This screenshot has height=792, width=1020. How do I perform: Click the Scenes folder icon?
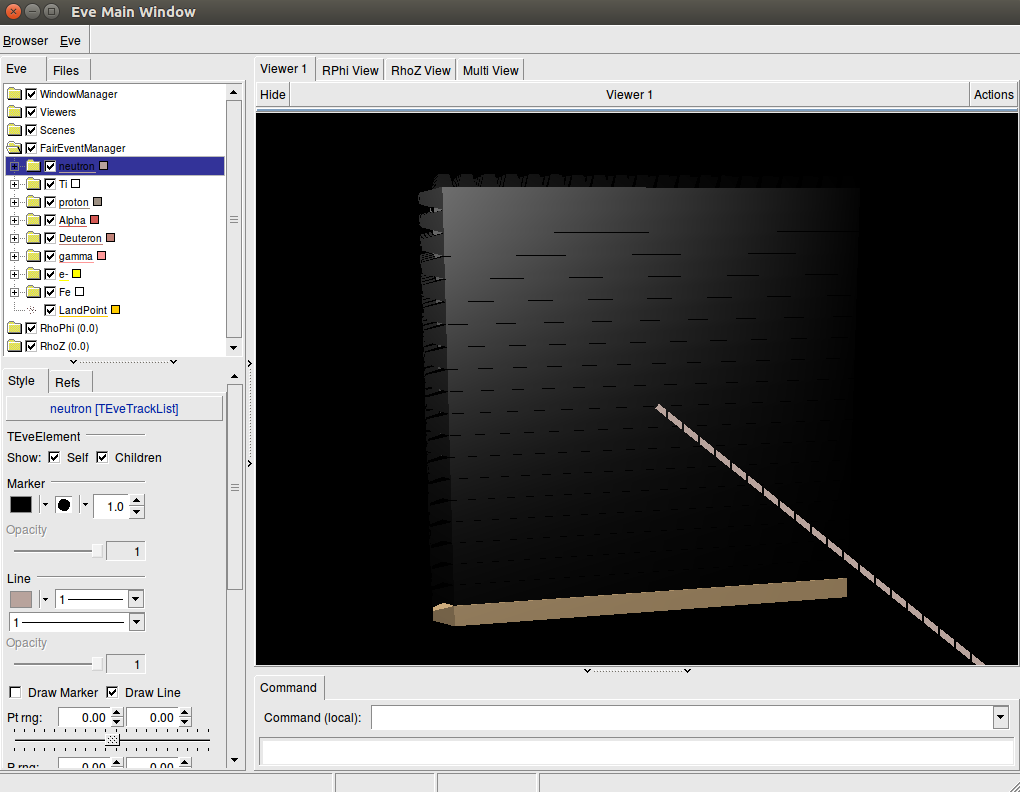[x=15, y=130]
